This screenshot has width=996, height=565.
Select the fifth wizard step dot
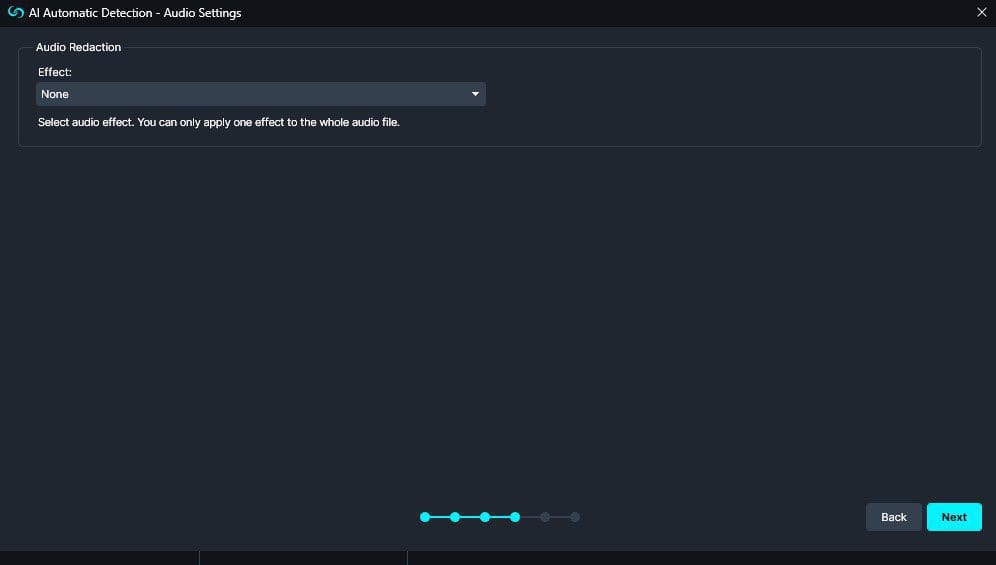pos(545,517)
